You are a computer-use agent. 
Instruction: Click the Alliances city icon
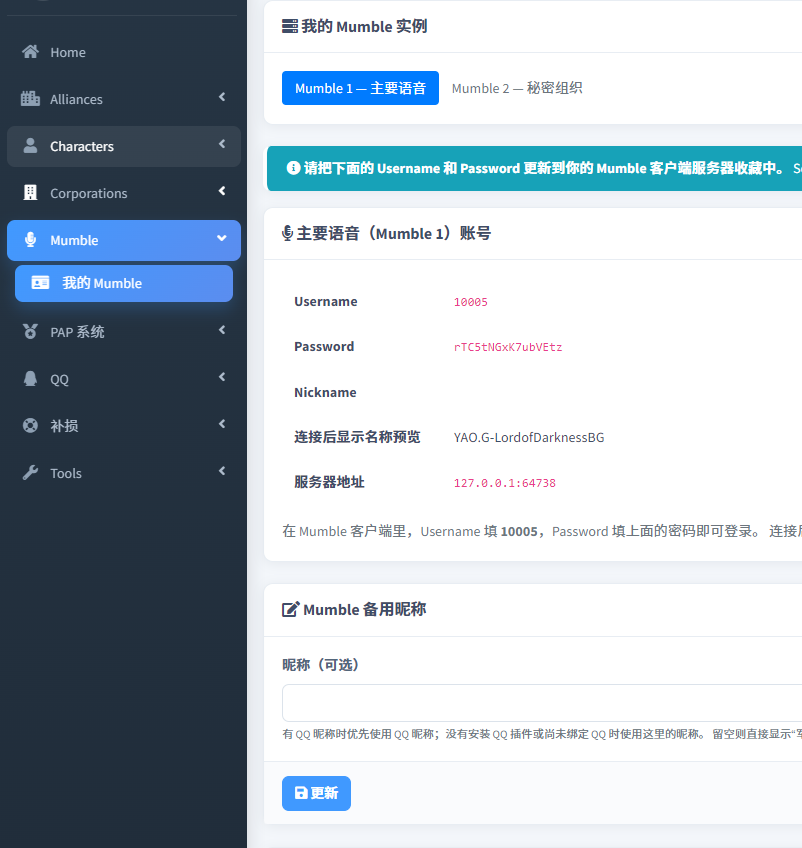point(30,99)
